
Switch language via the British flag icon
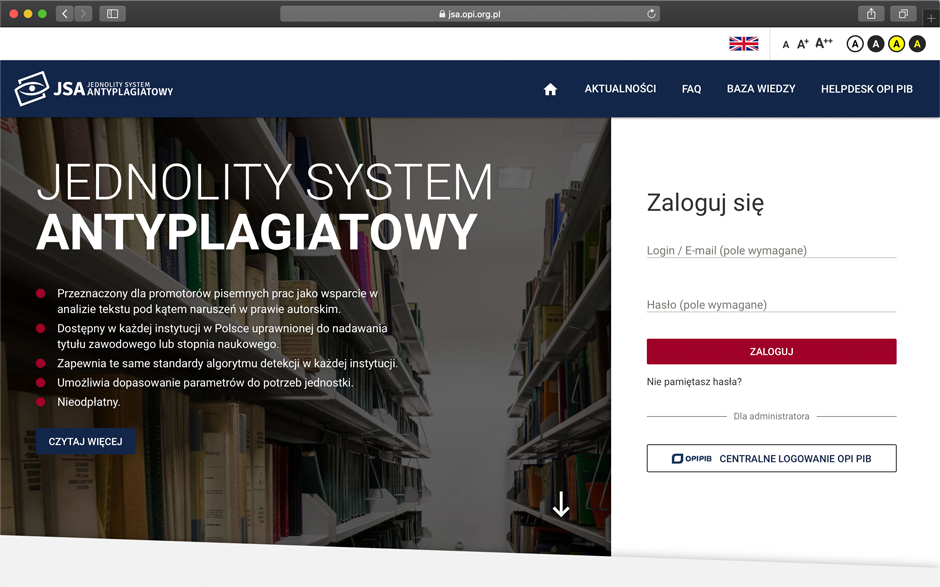tap(743, 44)
